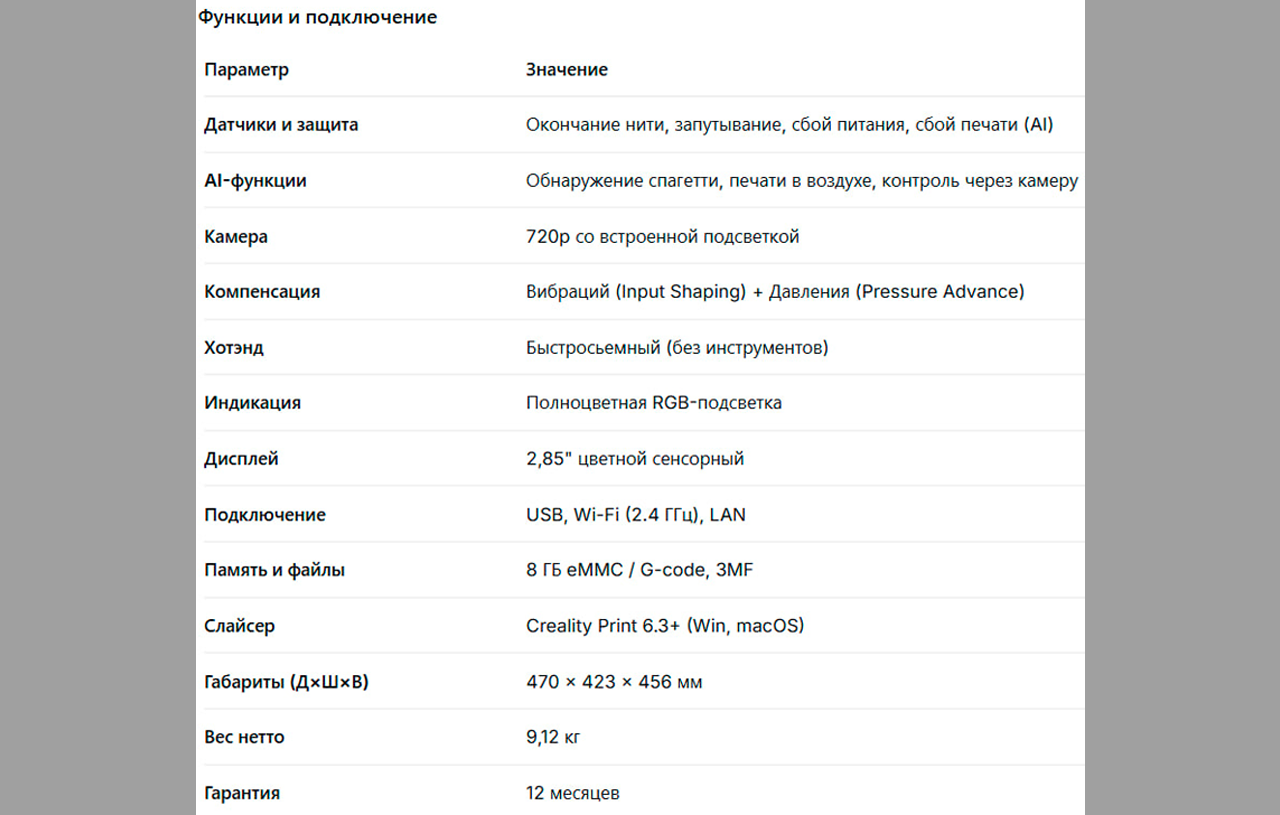
Task: Click the "9,12 кг" net weight value
Action: (x=553, y=737)
